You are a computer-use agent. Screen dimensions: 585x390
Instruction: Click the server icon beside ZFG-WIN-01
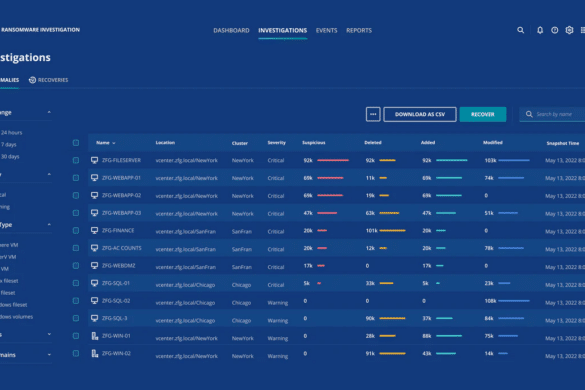(95, 336)
